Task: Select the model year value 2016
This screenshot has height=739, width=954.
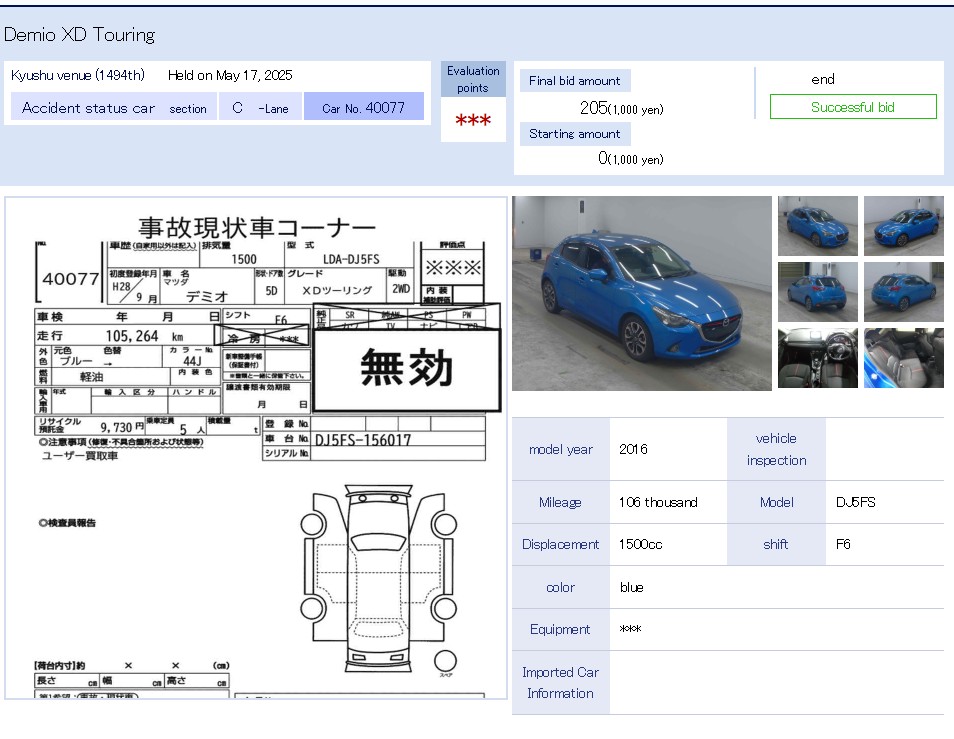Action: pos(633,449)
